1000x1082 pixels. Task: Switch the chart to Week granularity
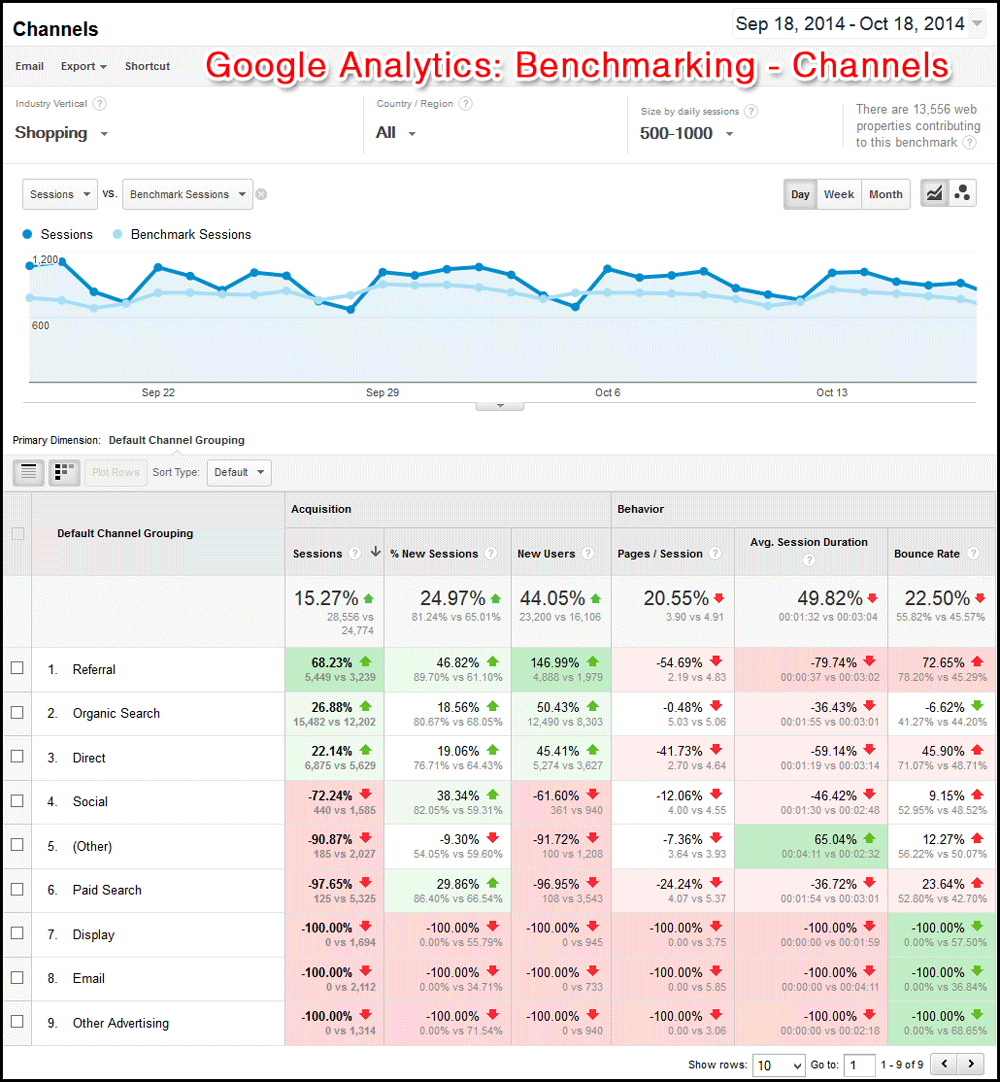[839, 194]
